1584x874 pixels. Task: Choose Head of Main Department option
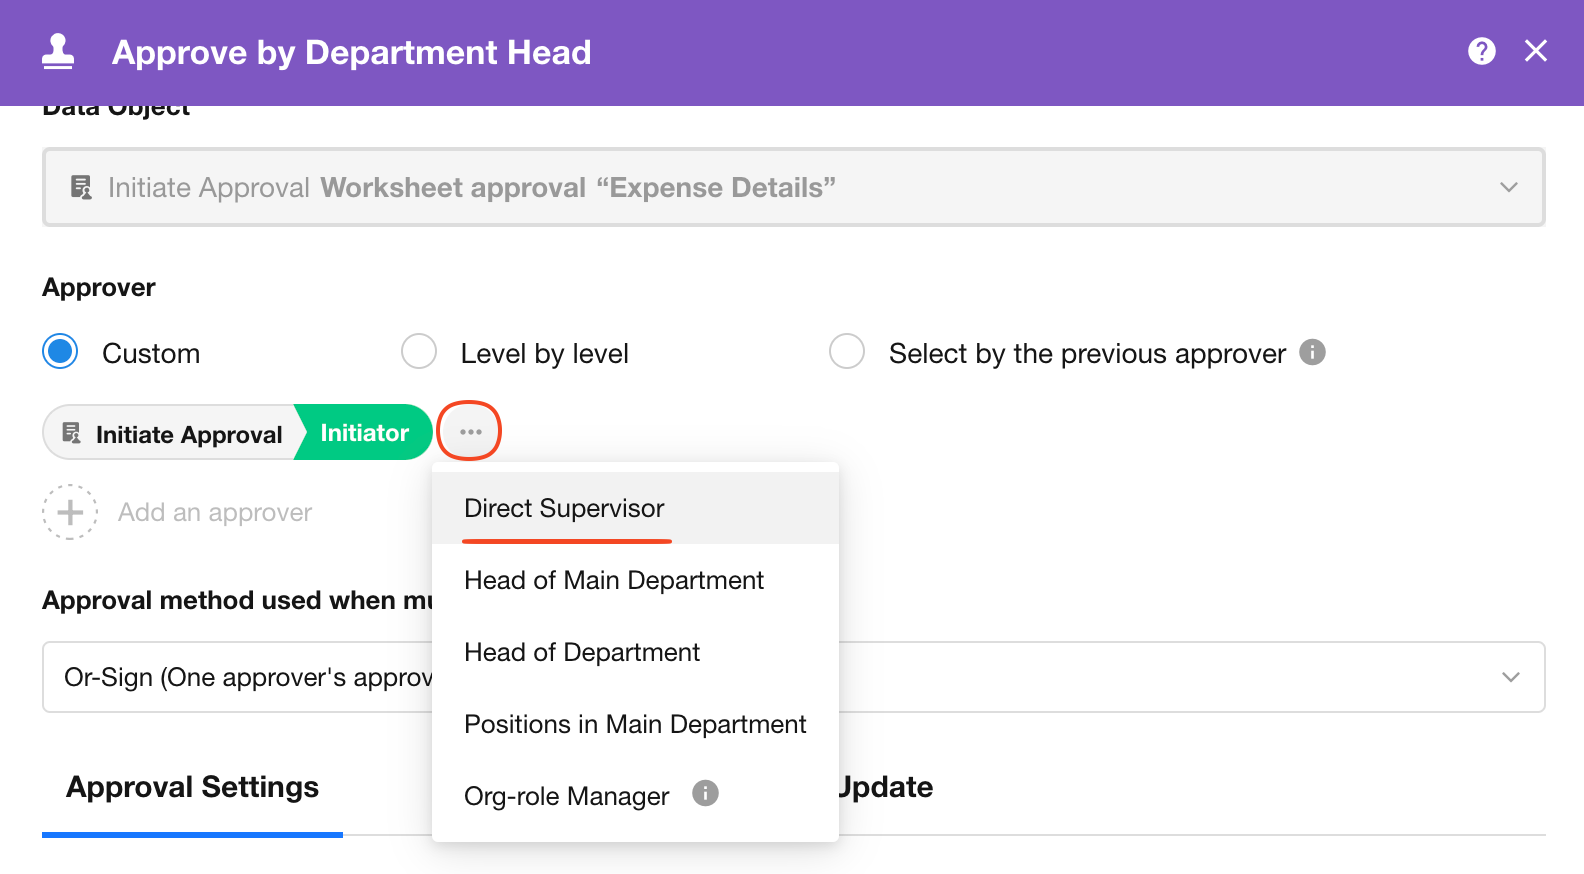[613, 580]
